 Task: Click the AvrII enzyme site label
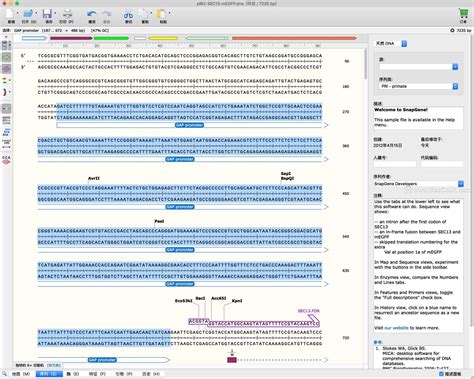coord(94,178)
